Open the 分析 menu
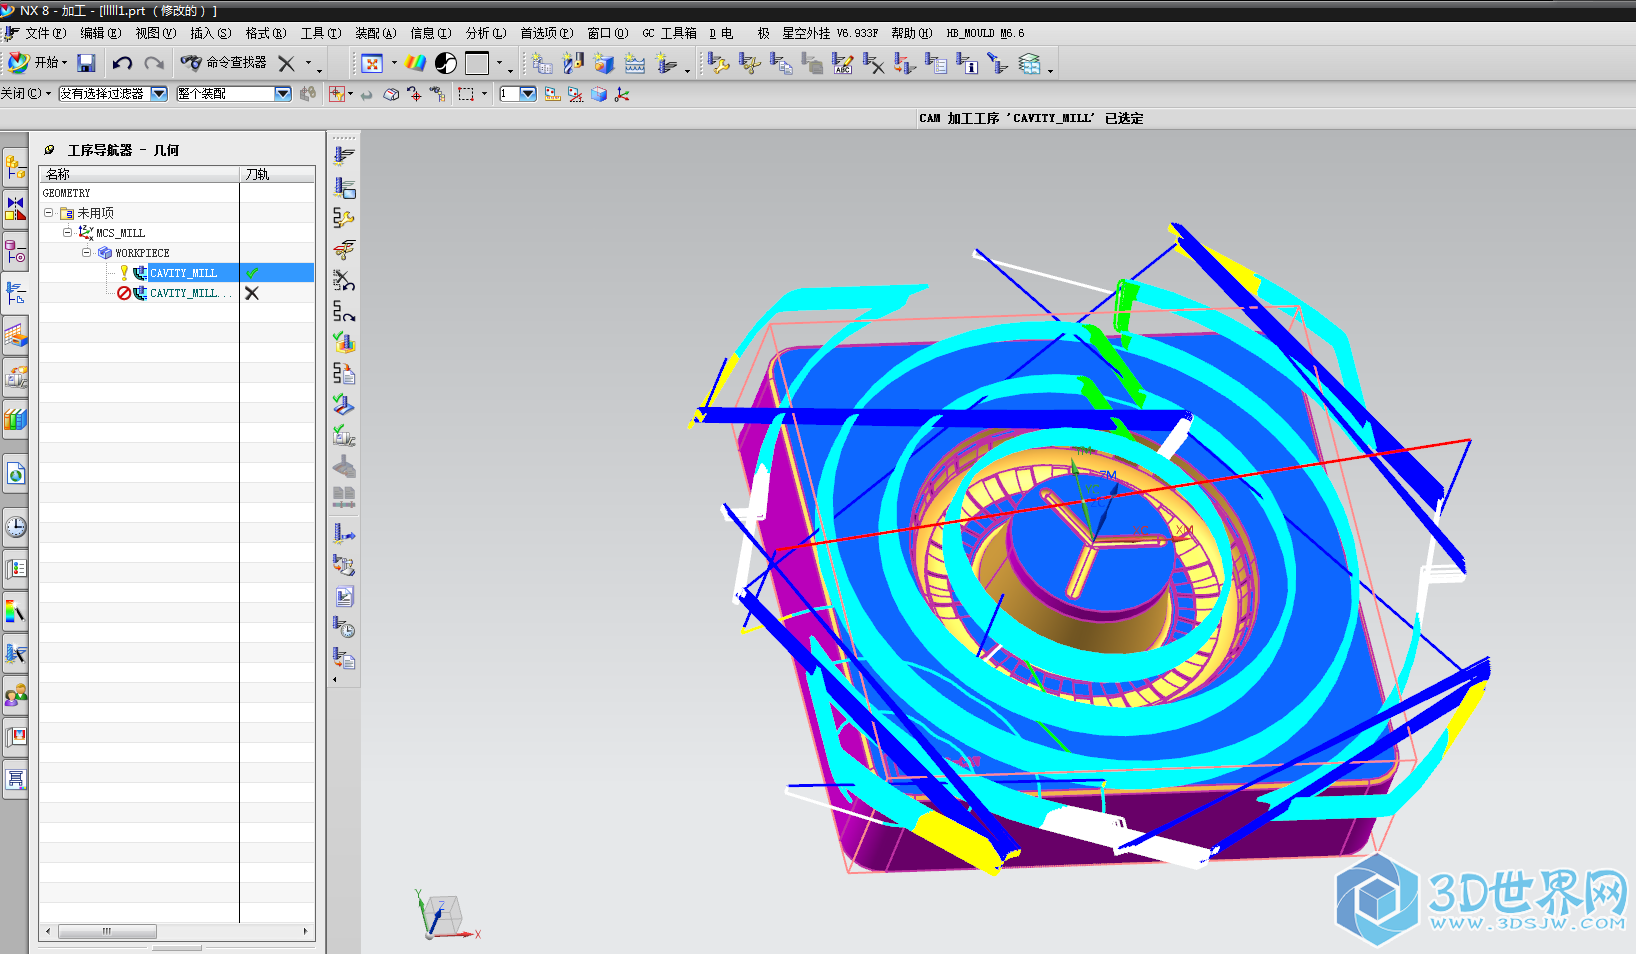The height and width of the screenshot is (954, 1636). coord(485,33)
